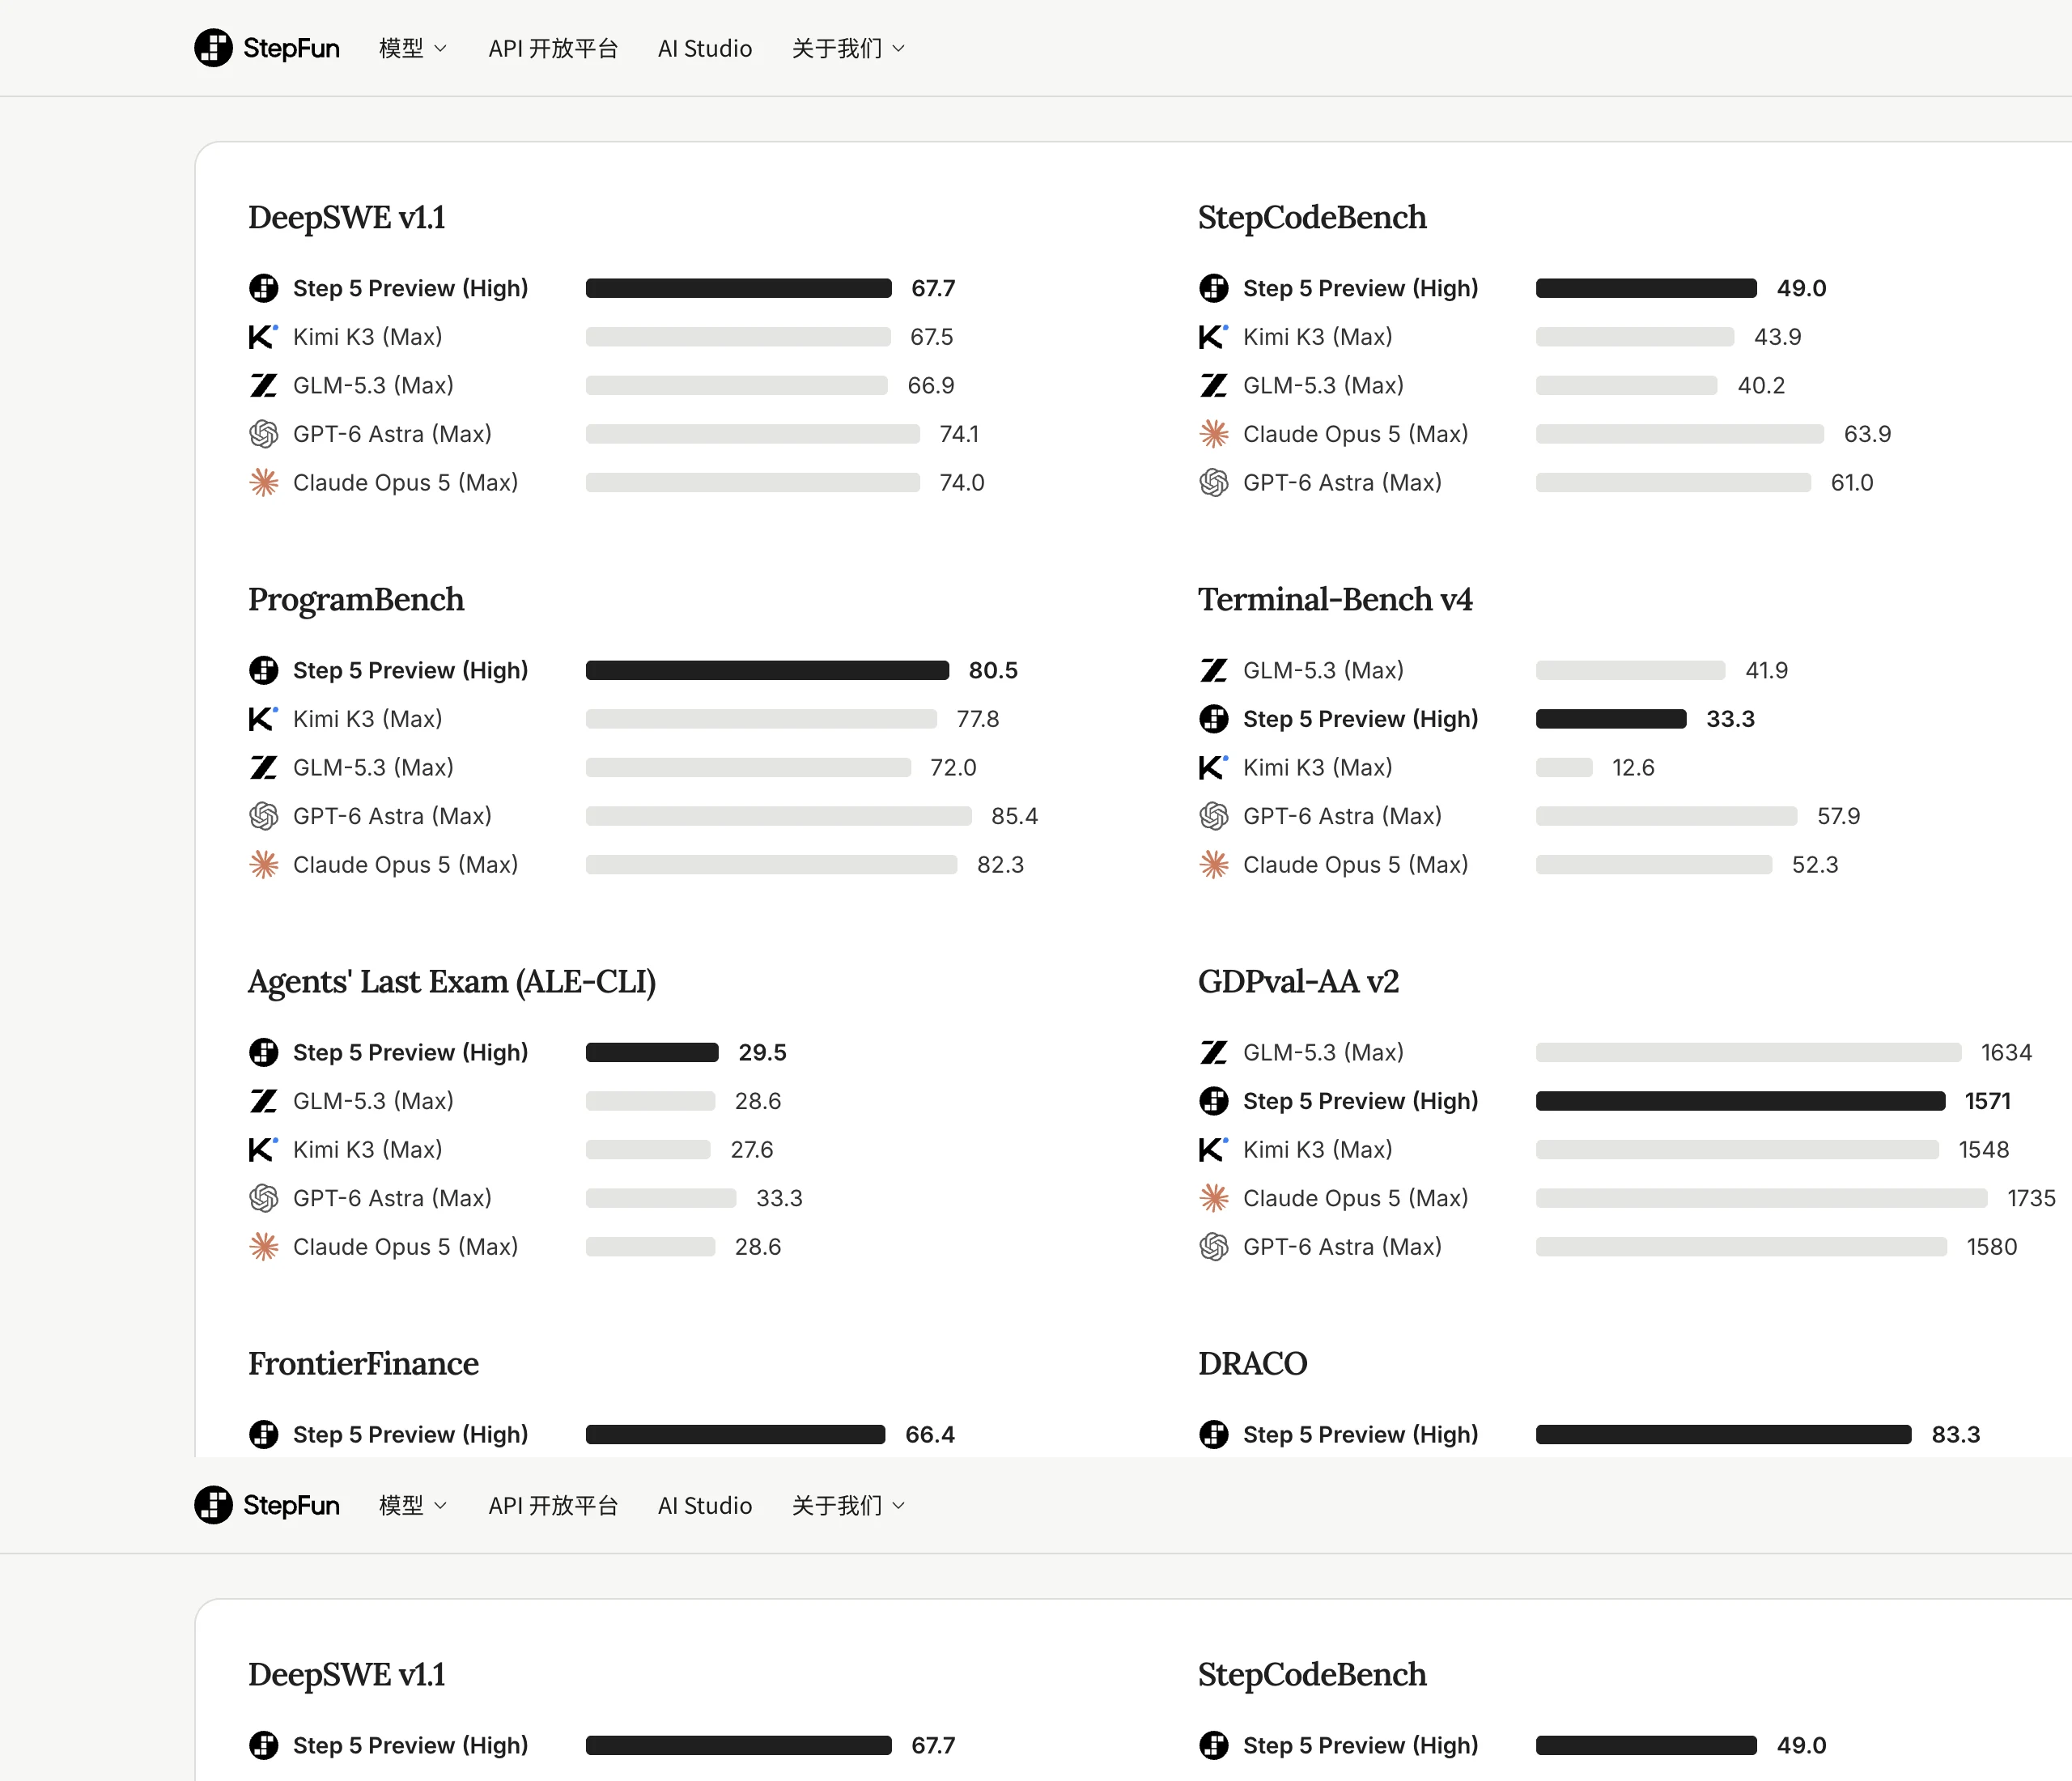Click the score value 74.1

(x=959, y=434)
